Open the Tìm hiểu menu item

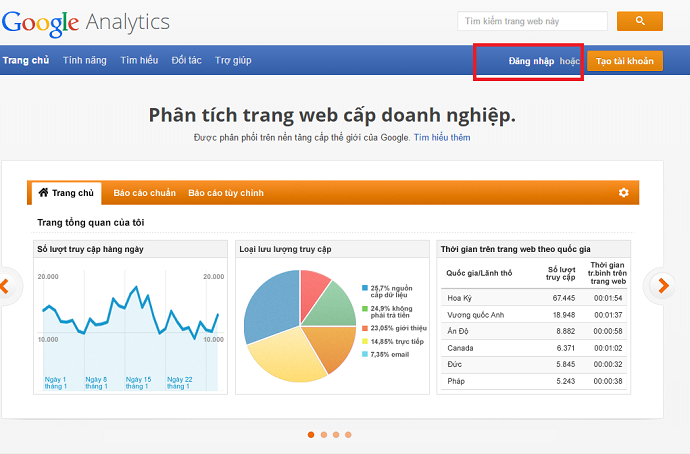pyautogui.click(x=139, y=60)
